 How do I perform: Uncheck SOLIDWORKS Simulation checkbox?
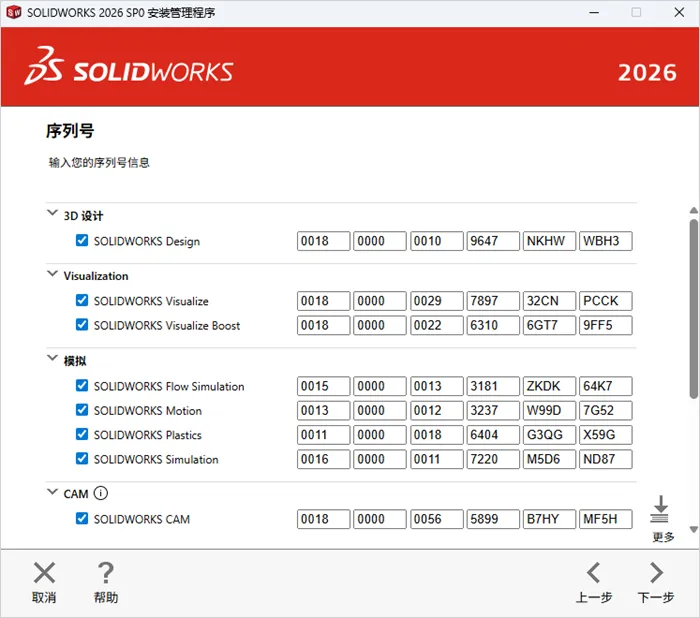(x=82, y=459)
